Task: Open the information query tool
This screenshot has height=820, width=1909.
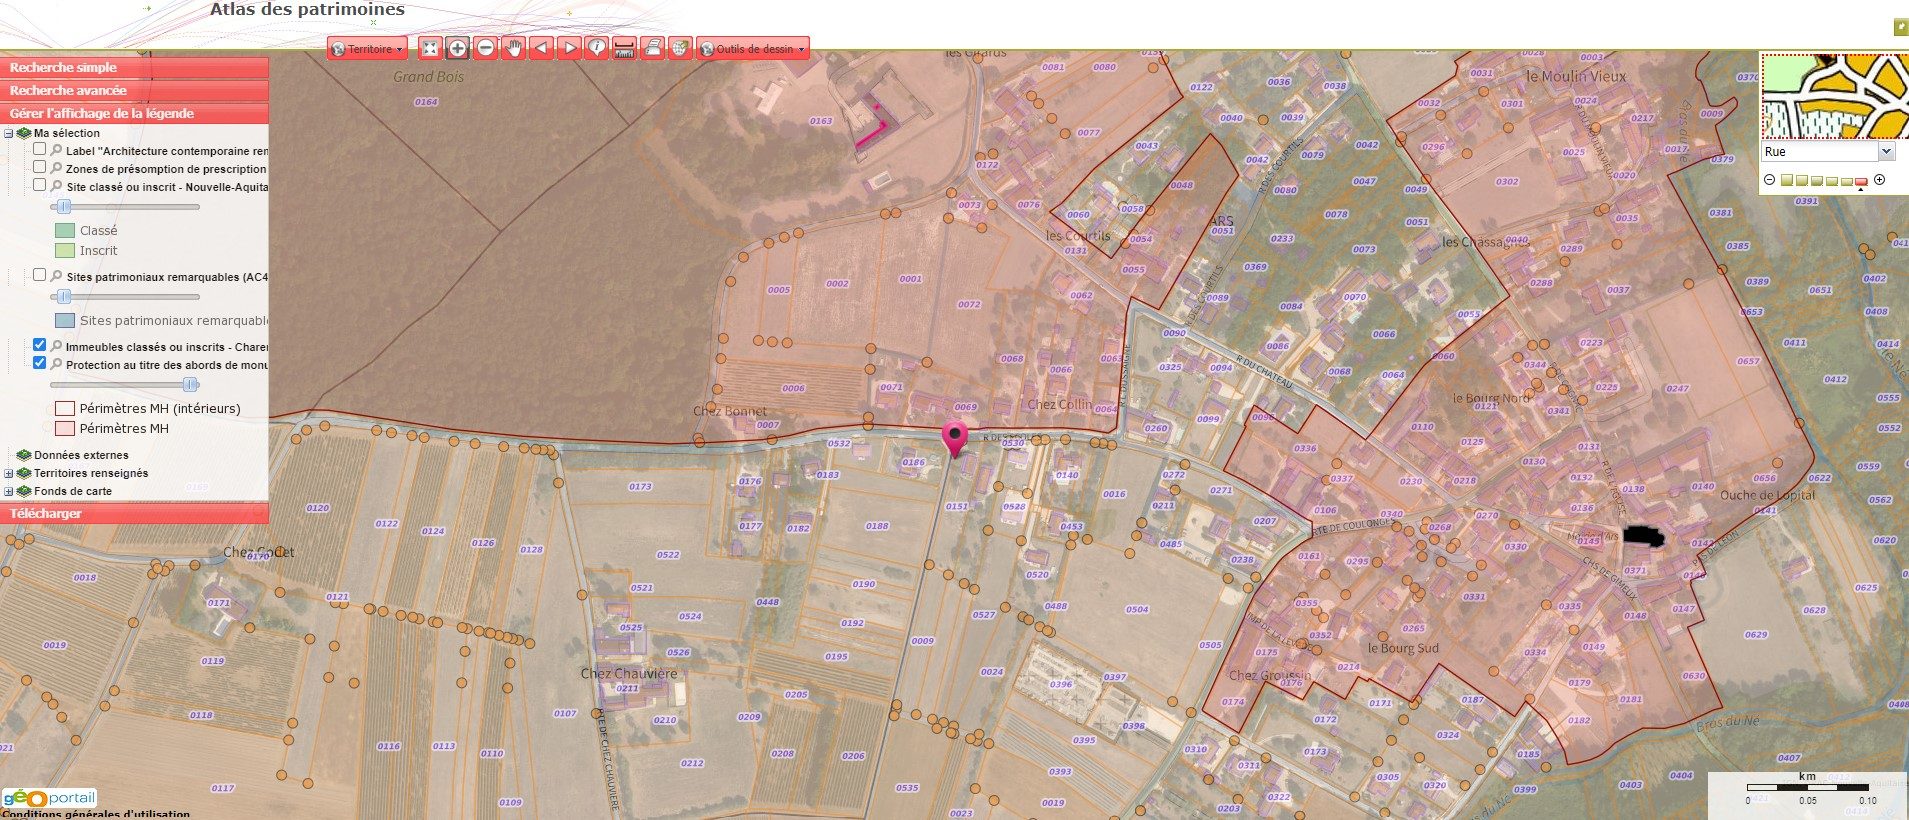Action: 597,48
